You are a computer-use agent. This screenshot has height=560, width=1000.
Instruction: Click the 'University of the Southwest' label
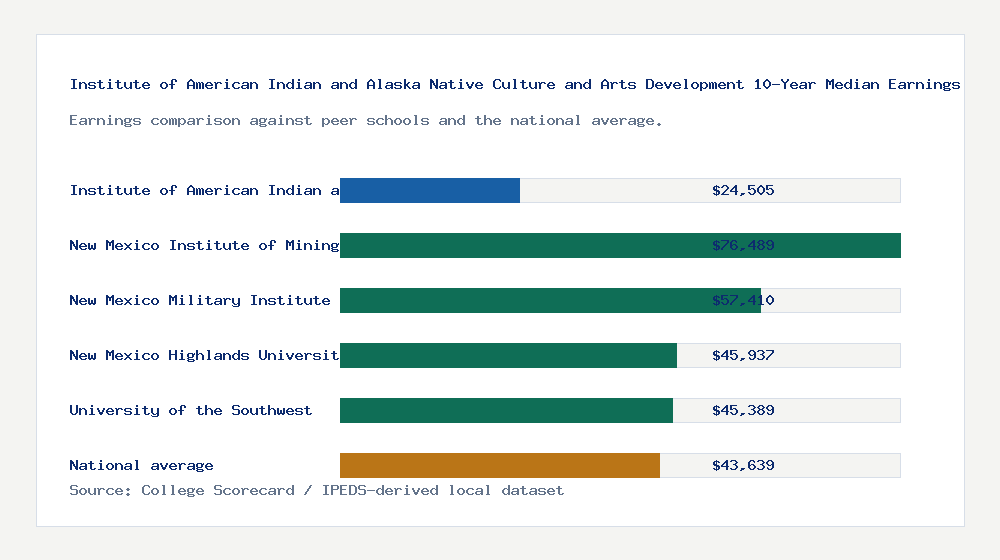(191, 410)
